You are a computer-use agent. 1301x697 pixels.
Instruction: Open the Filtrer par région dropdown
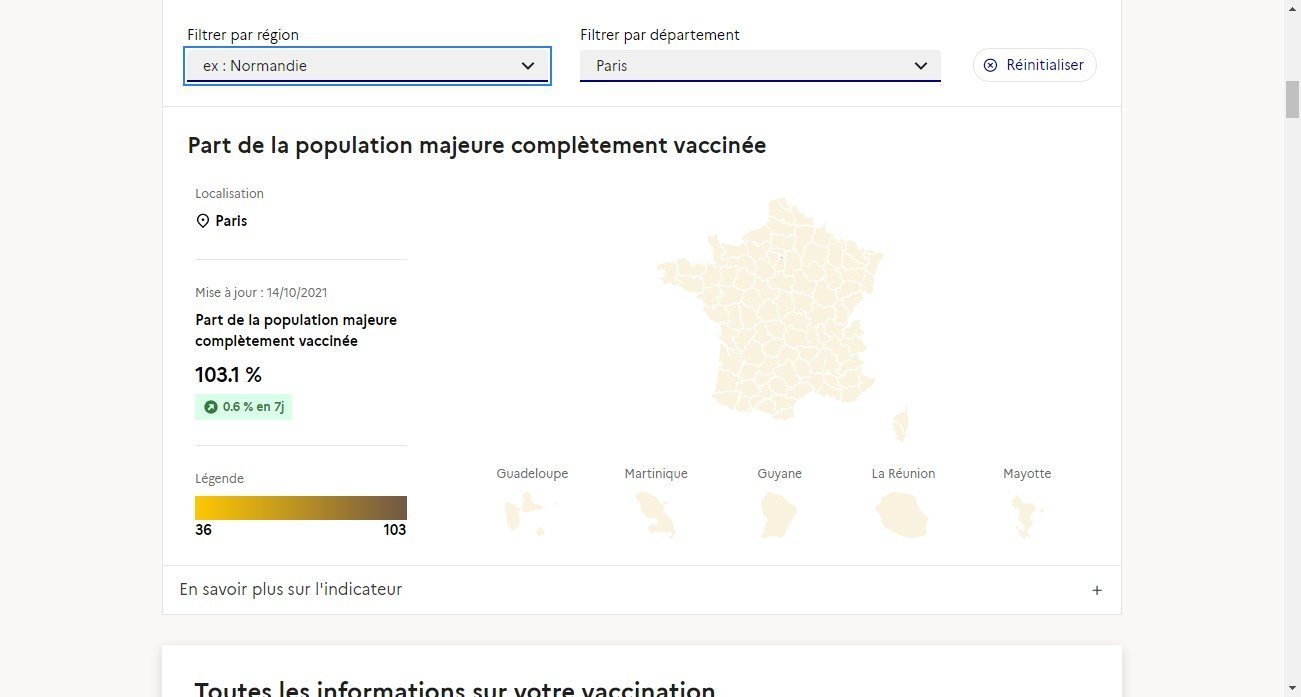pos(367,66)
